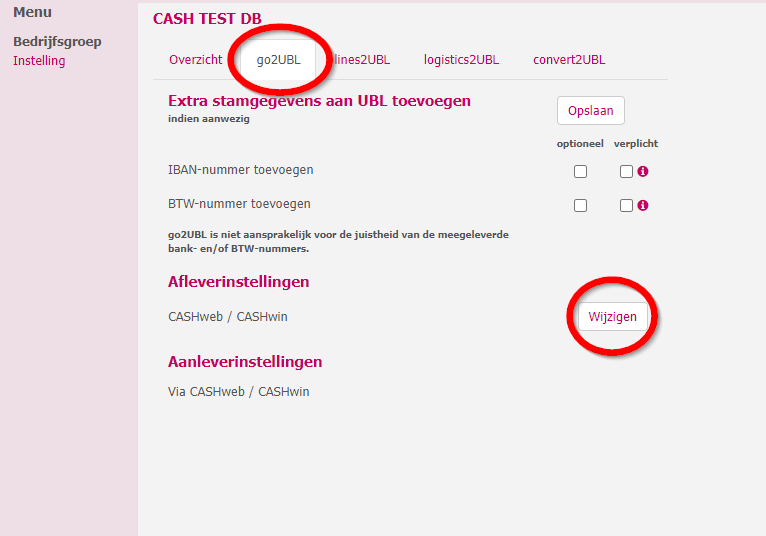Click the 'CASHweb / CASHwin' delivery text
This screenshot has width=766, height=536.
(x=228, y=317)
